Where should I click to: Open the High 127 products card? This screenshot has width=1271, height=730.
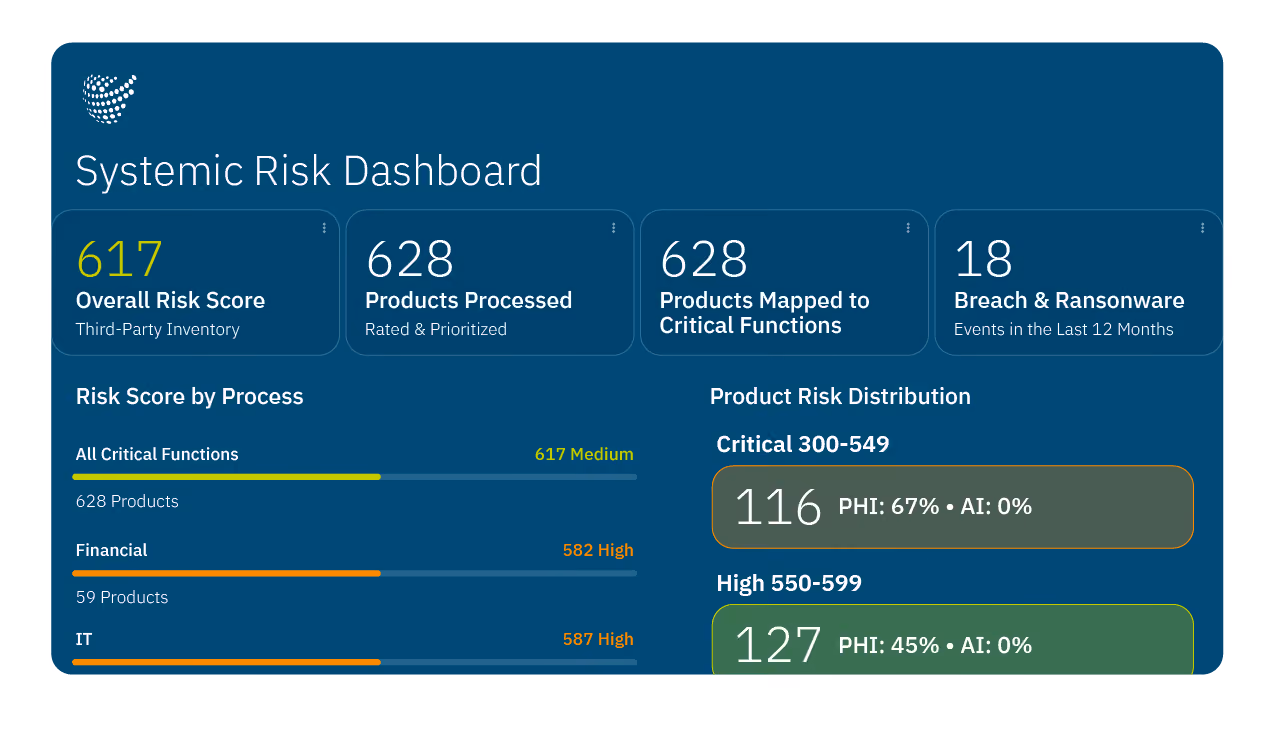952,640
